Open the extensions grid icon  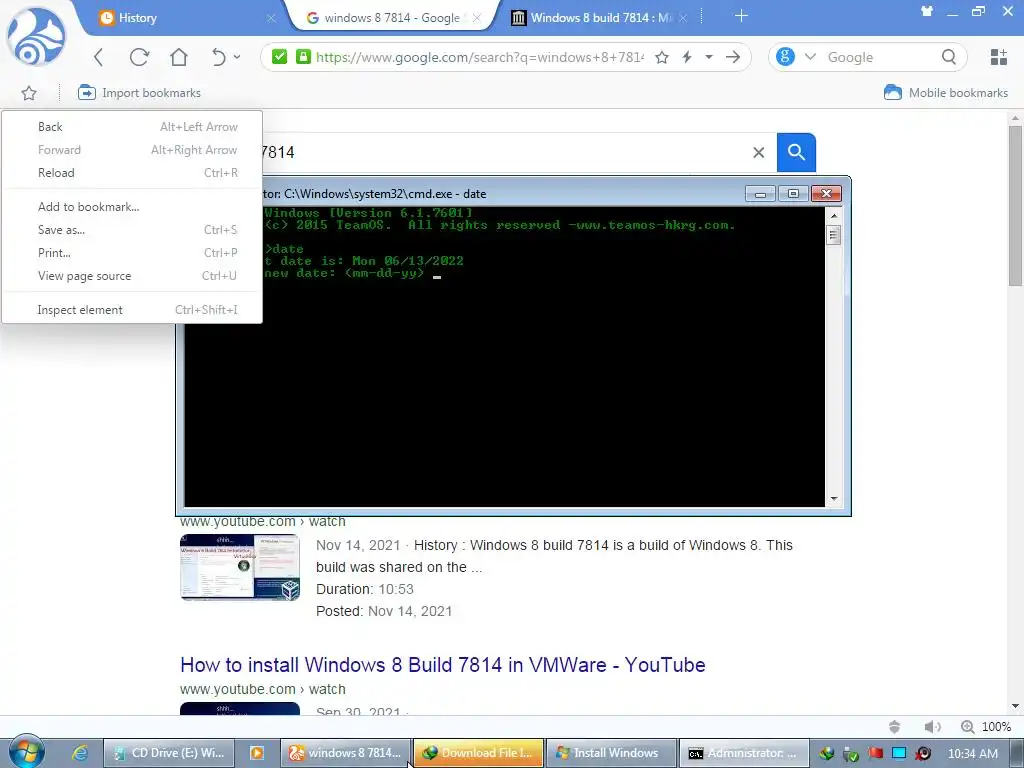point(999,57)
